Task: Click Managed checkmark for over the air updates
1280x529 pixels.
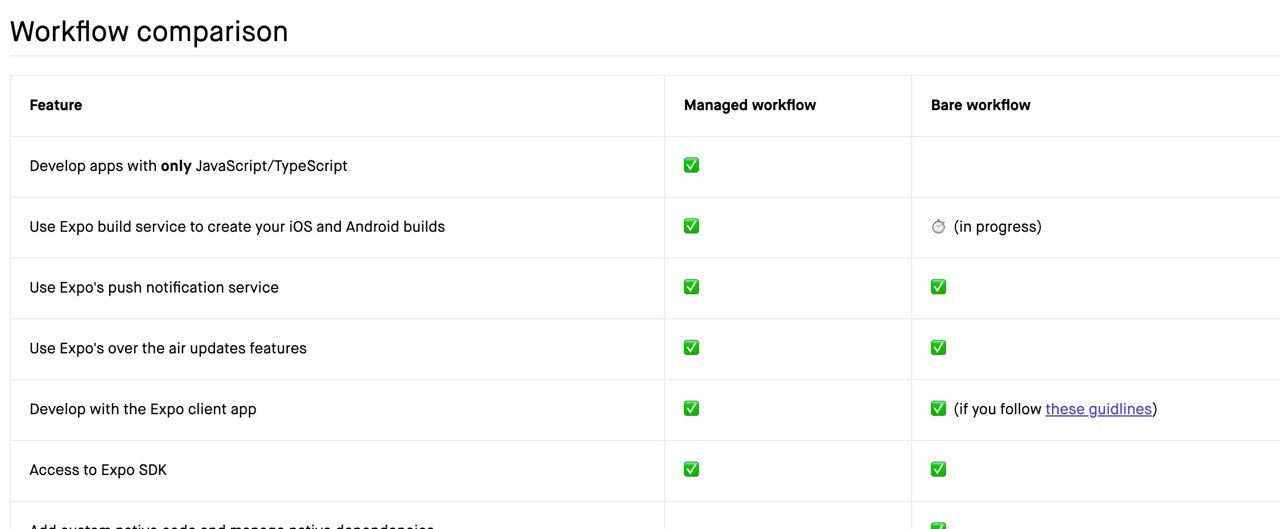Action: [x=691, y=348]
